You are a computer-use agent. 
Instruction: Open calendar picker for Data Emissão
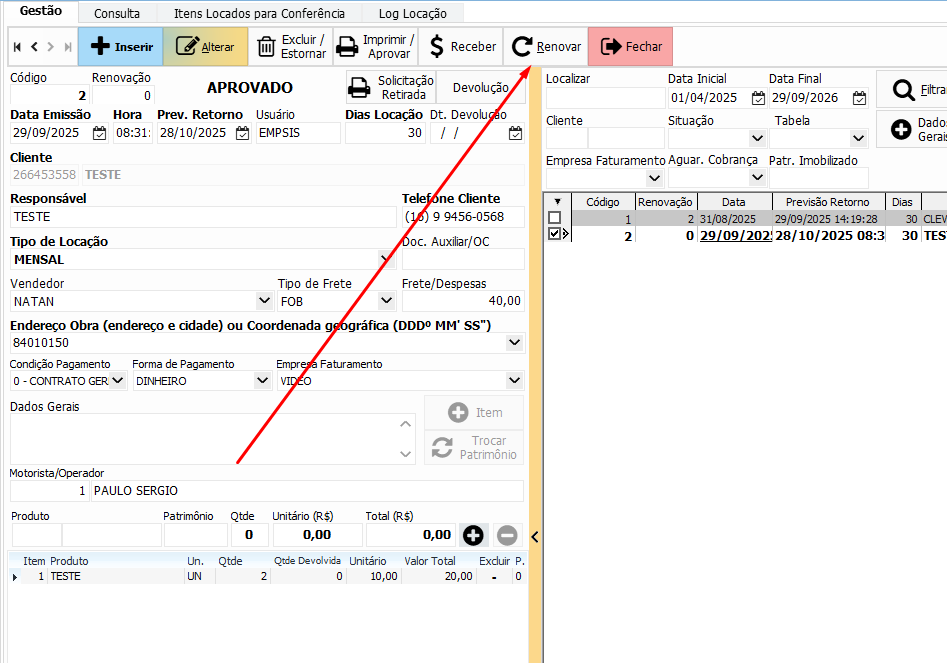99,133
